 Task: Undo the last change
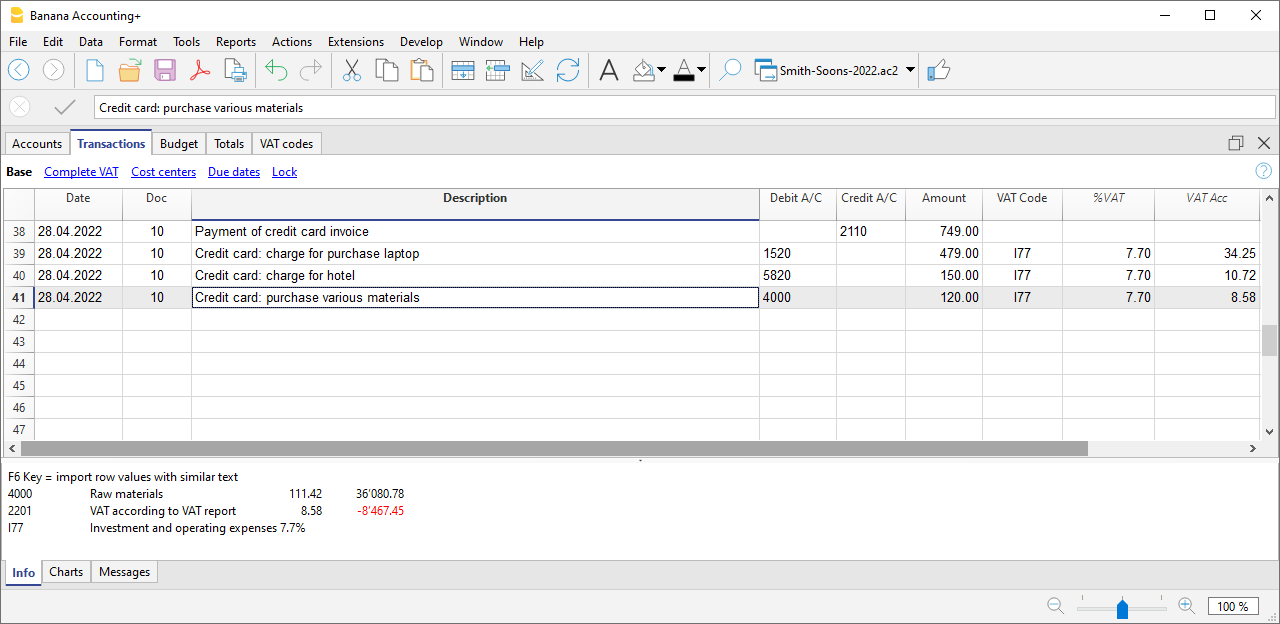275,70
